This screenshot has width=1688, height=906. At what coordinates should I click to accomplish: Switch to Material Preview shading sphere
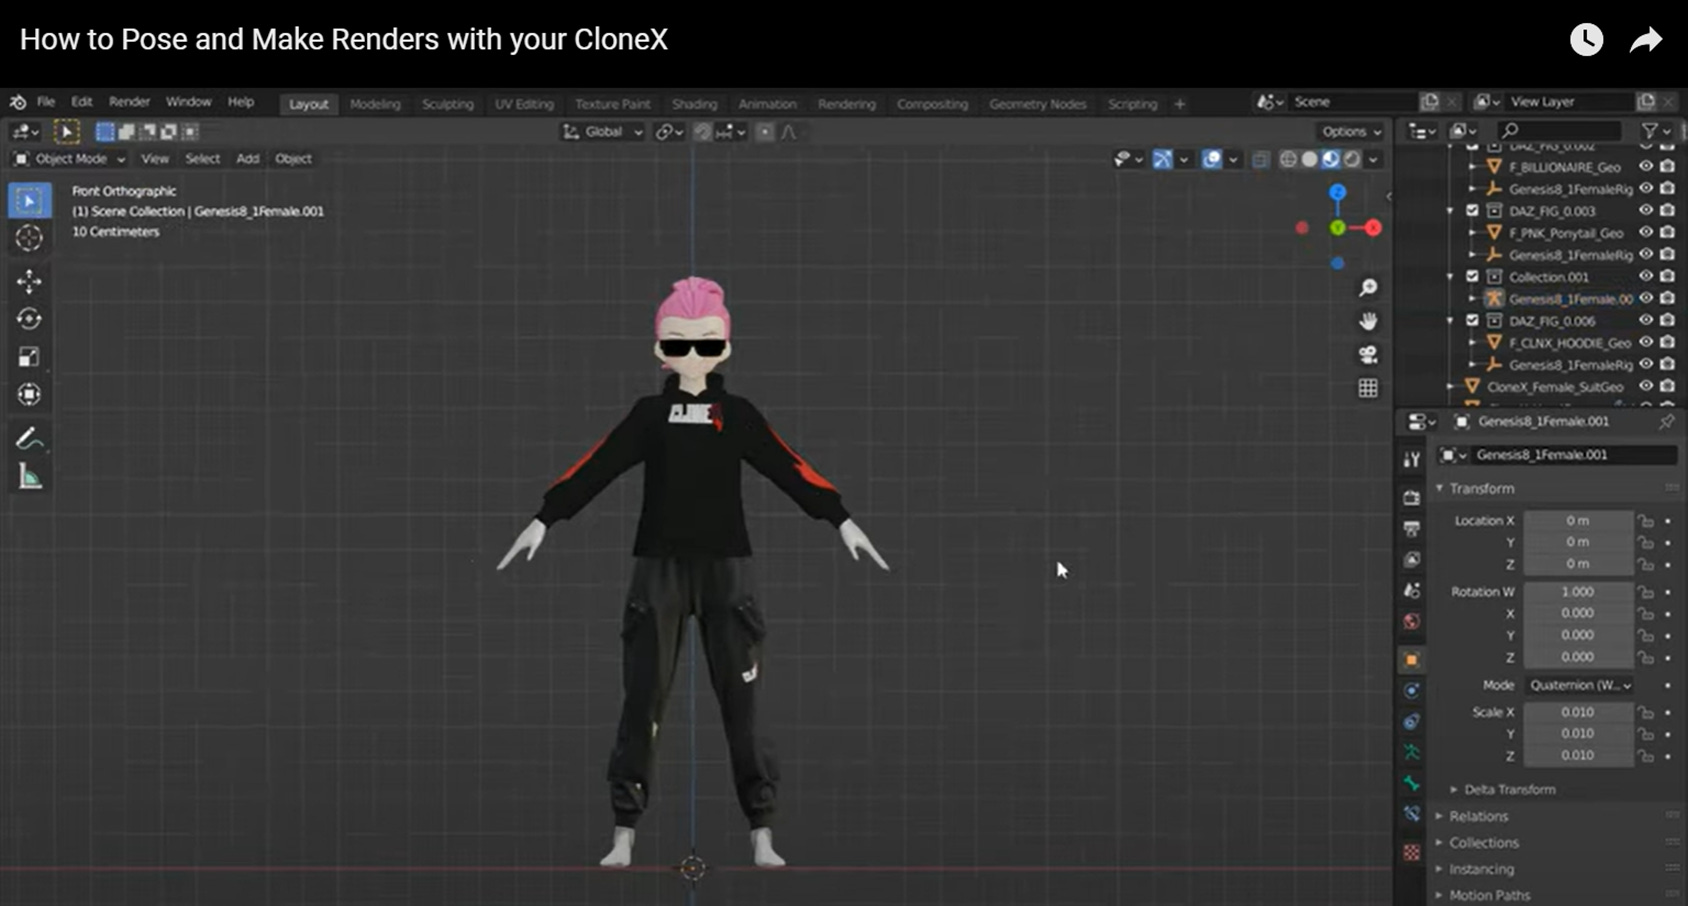click(x=1331, y=159)
